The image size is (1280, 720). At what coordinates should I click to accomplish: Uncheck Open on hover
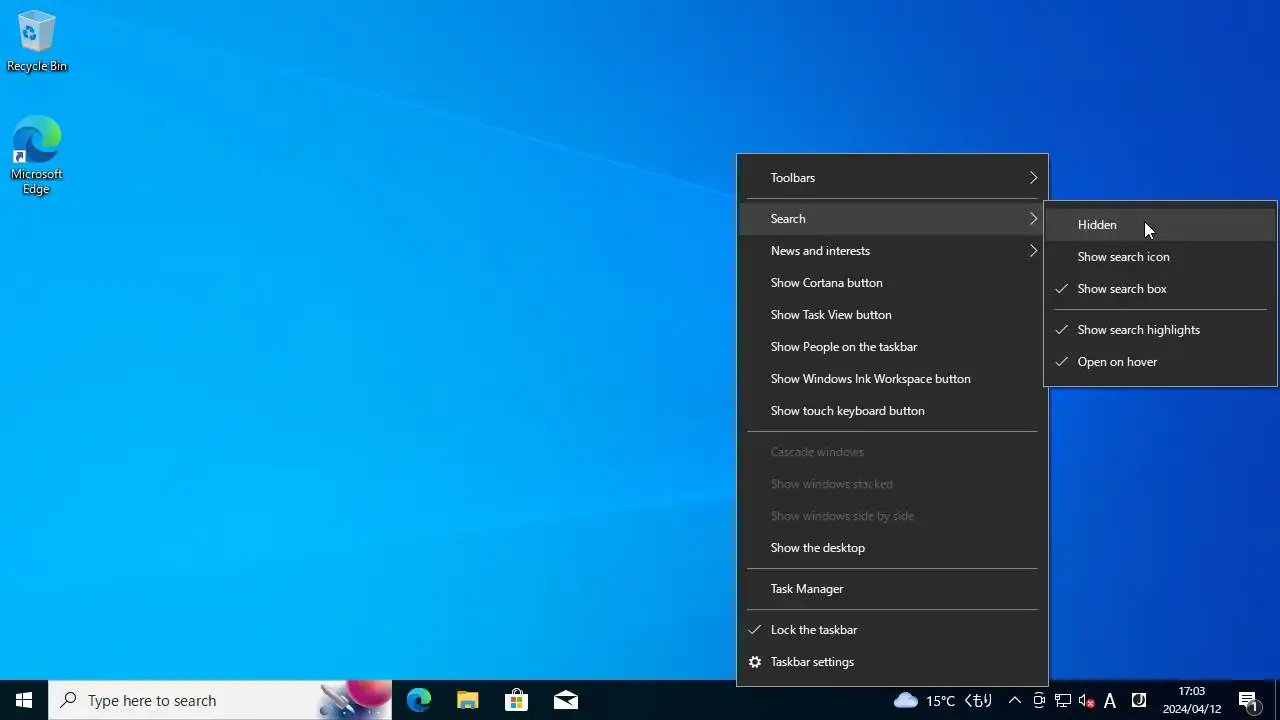click(x=1160, y=362)
